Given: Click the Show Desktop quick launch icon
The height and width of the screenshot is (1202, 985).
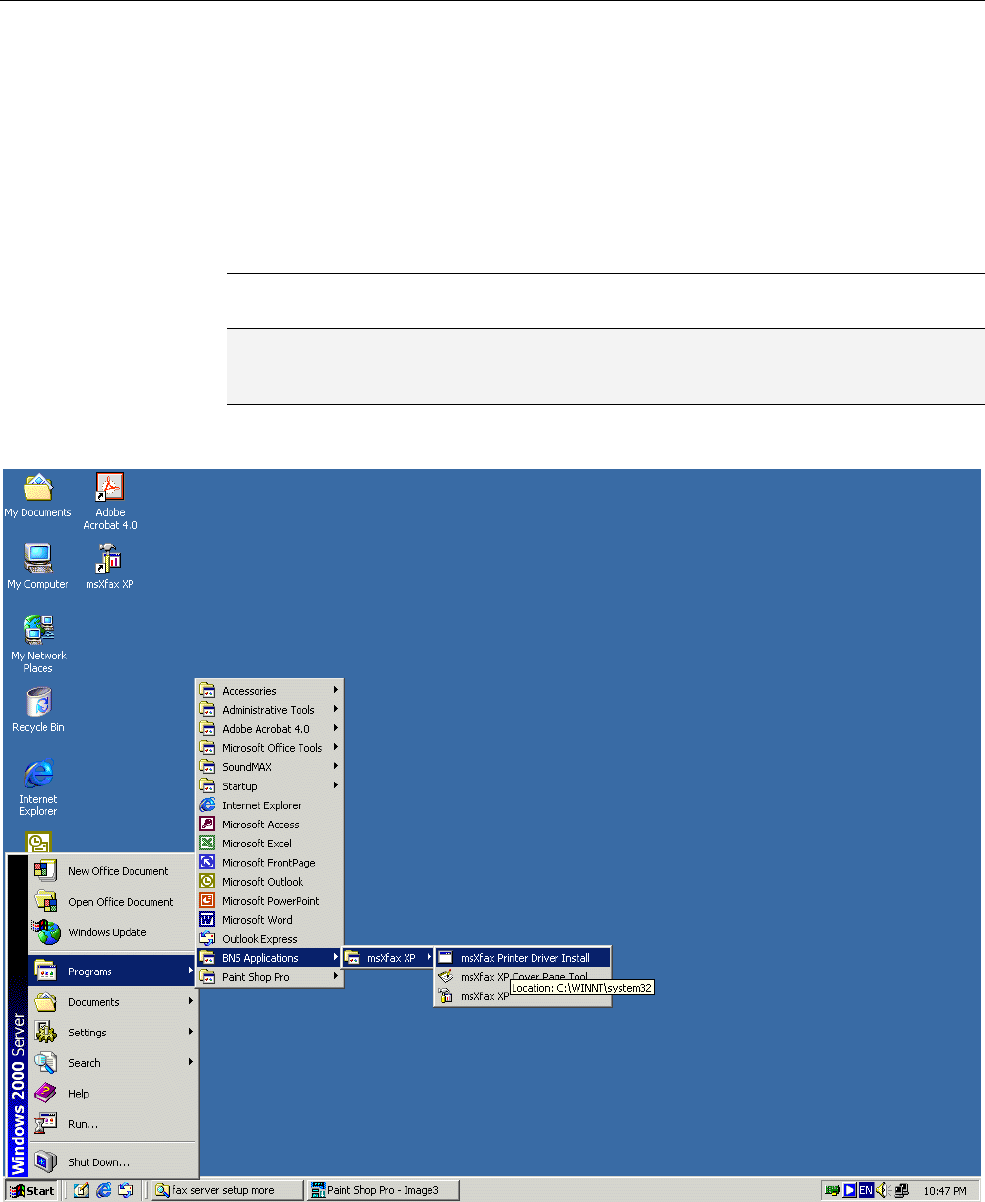Looking at the screenshot, I should click(x=81, y=1190).
